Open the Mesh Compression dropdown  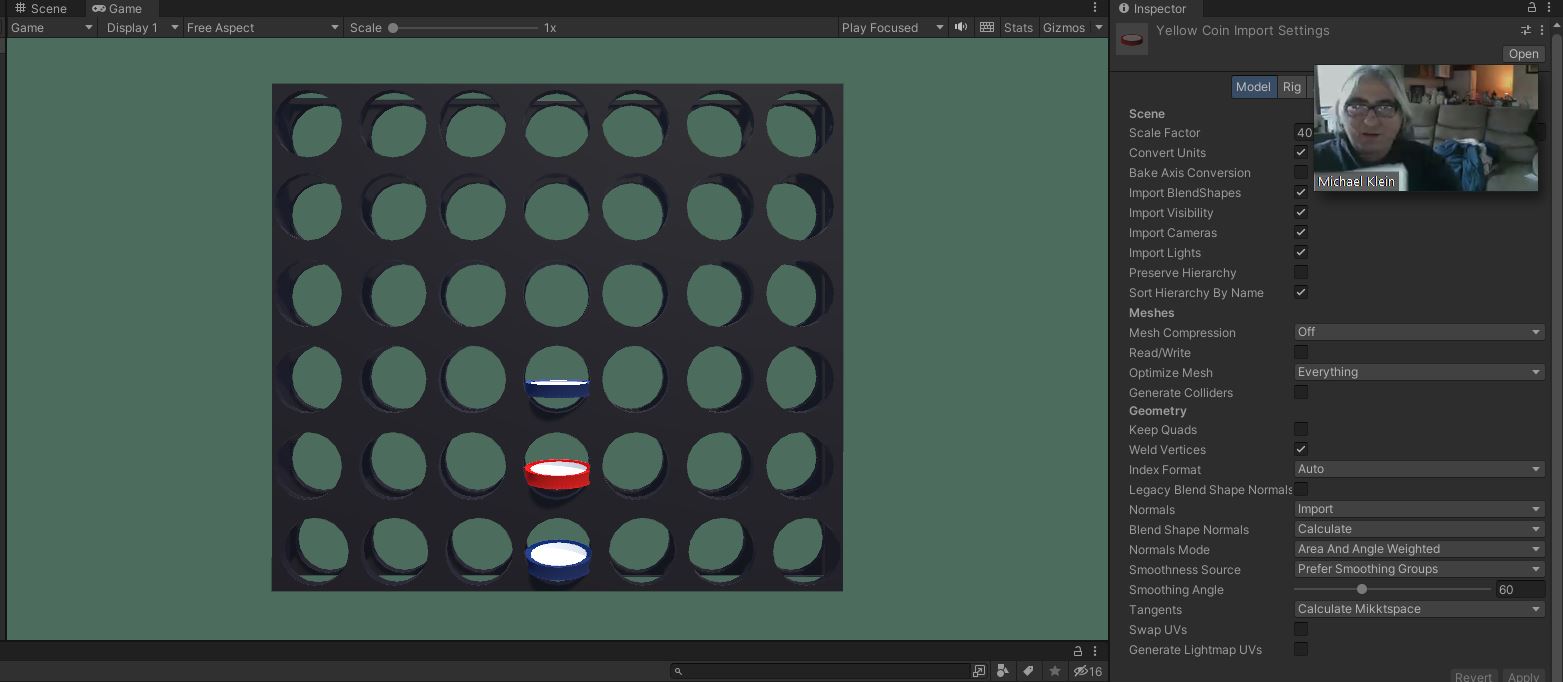1418,332
